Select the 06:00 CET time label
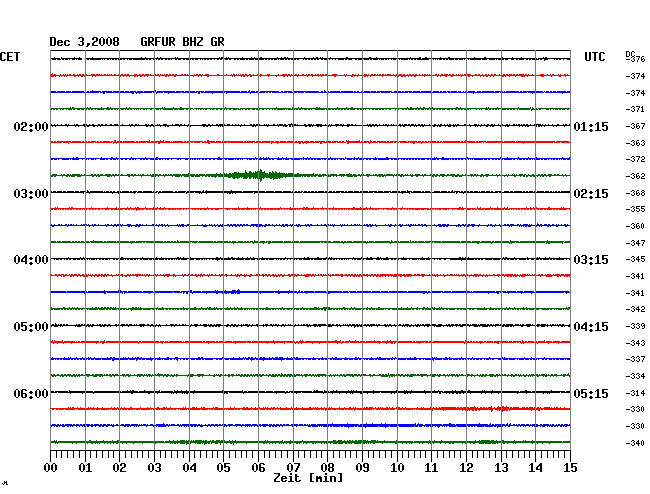 [x=31, y=393]
